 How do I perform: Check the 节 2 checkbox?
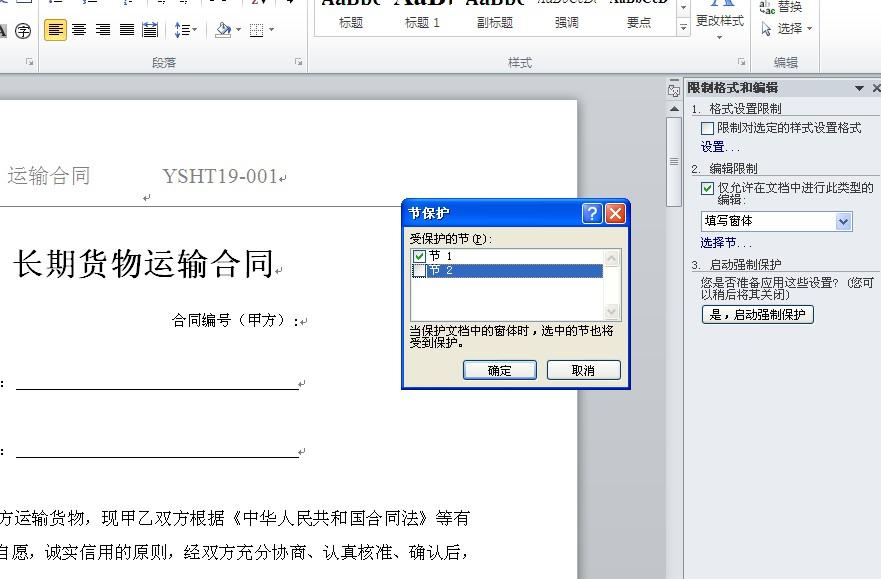[419, 271]
